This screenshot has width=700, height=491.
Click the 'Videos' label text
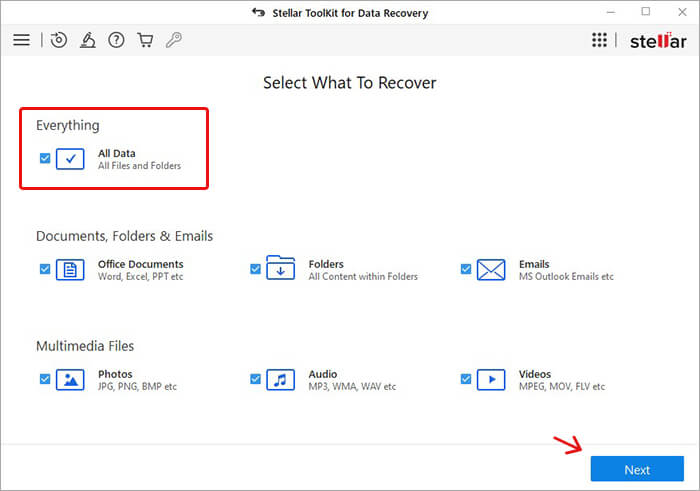(535, 374)
